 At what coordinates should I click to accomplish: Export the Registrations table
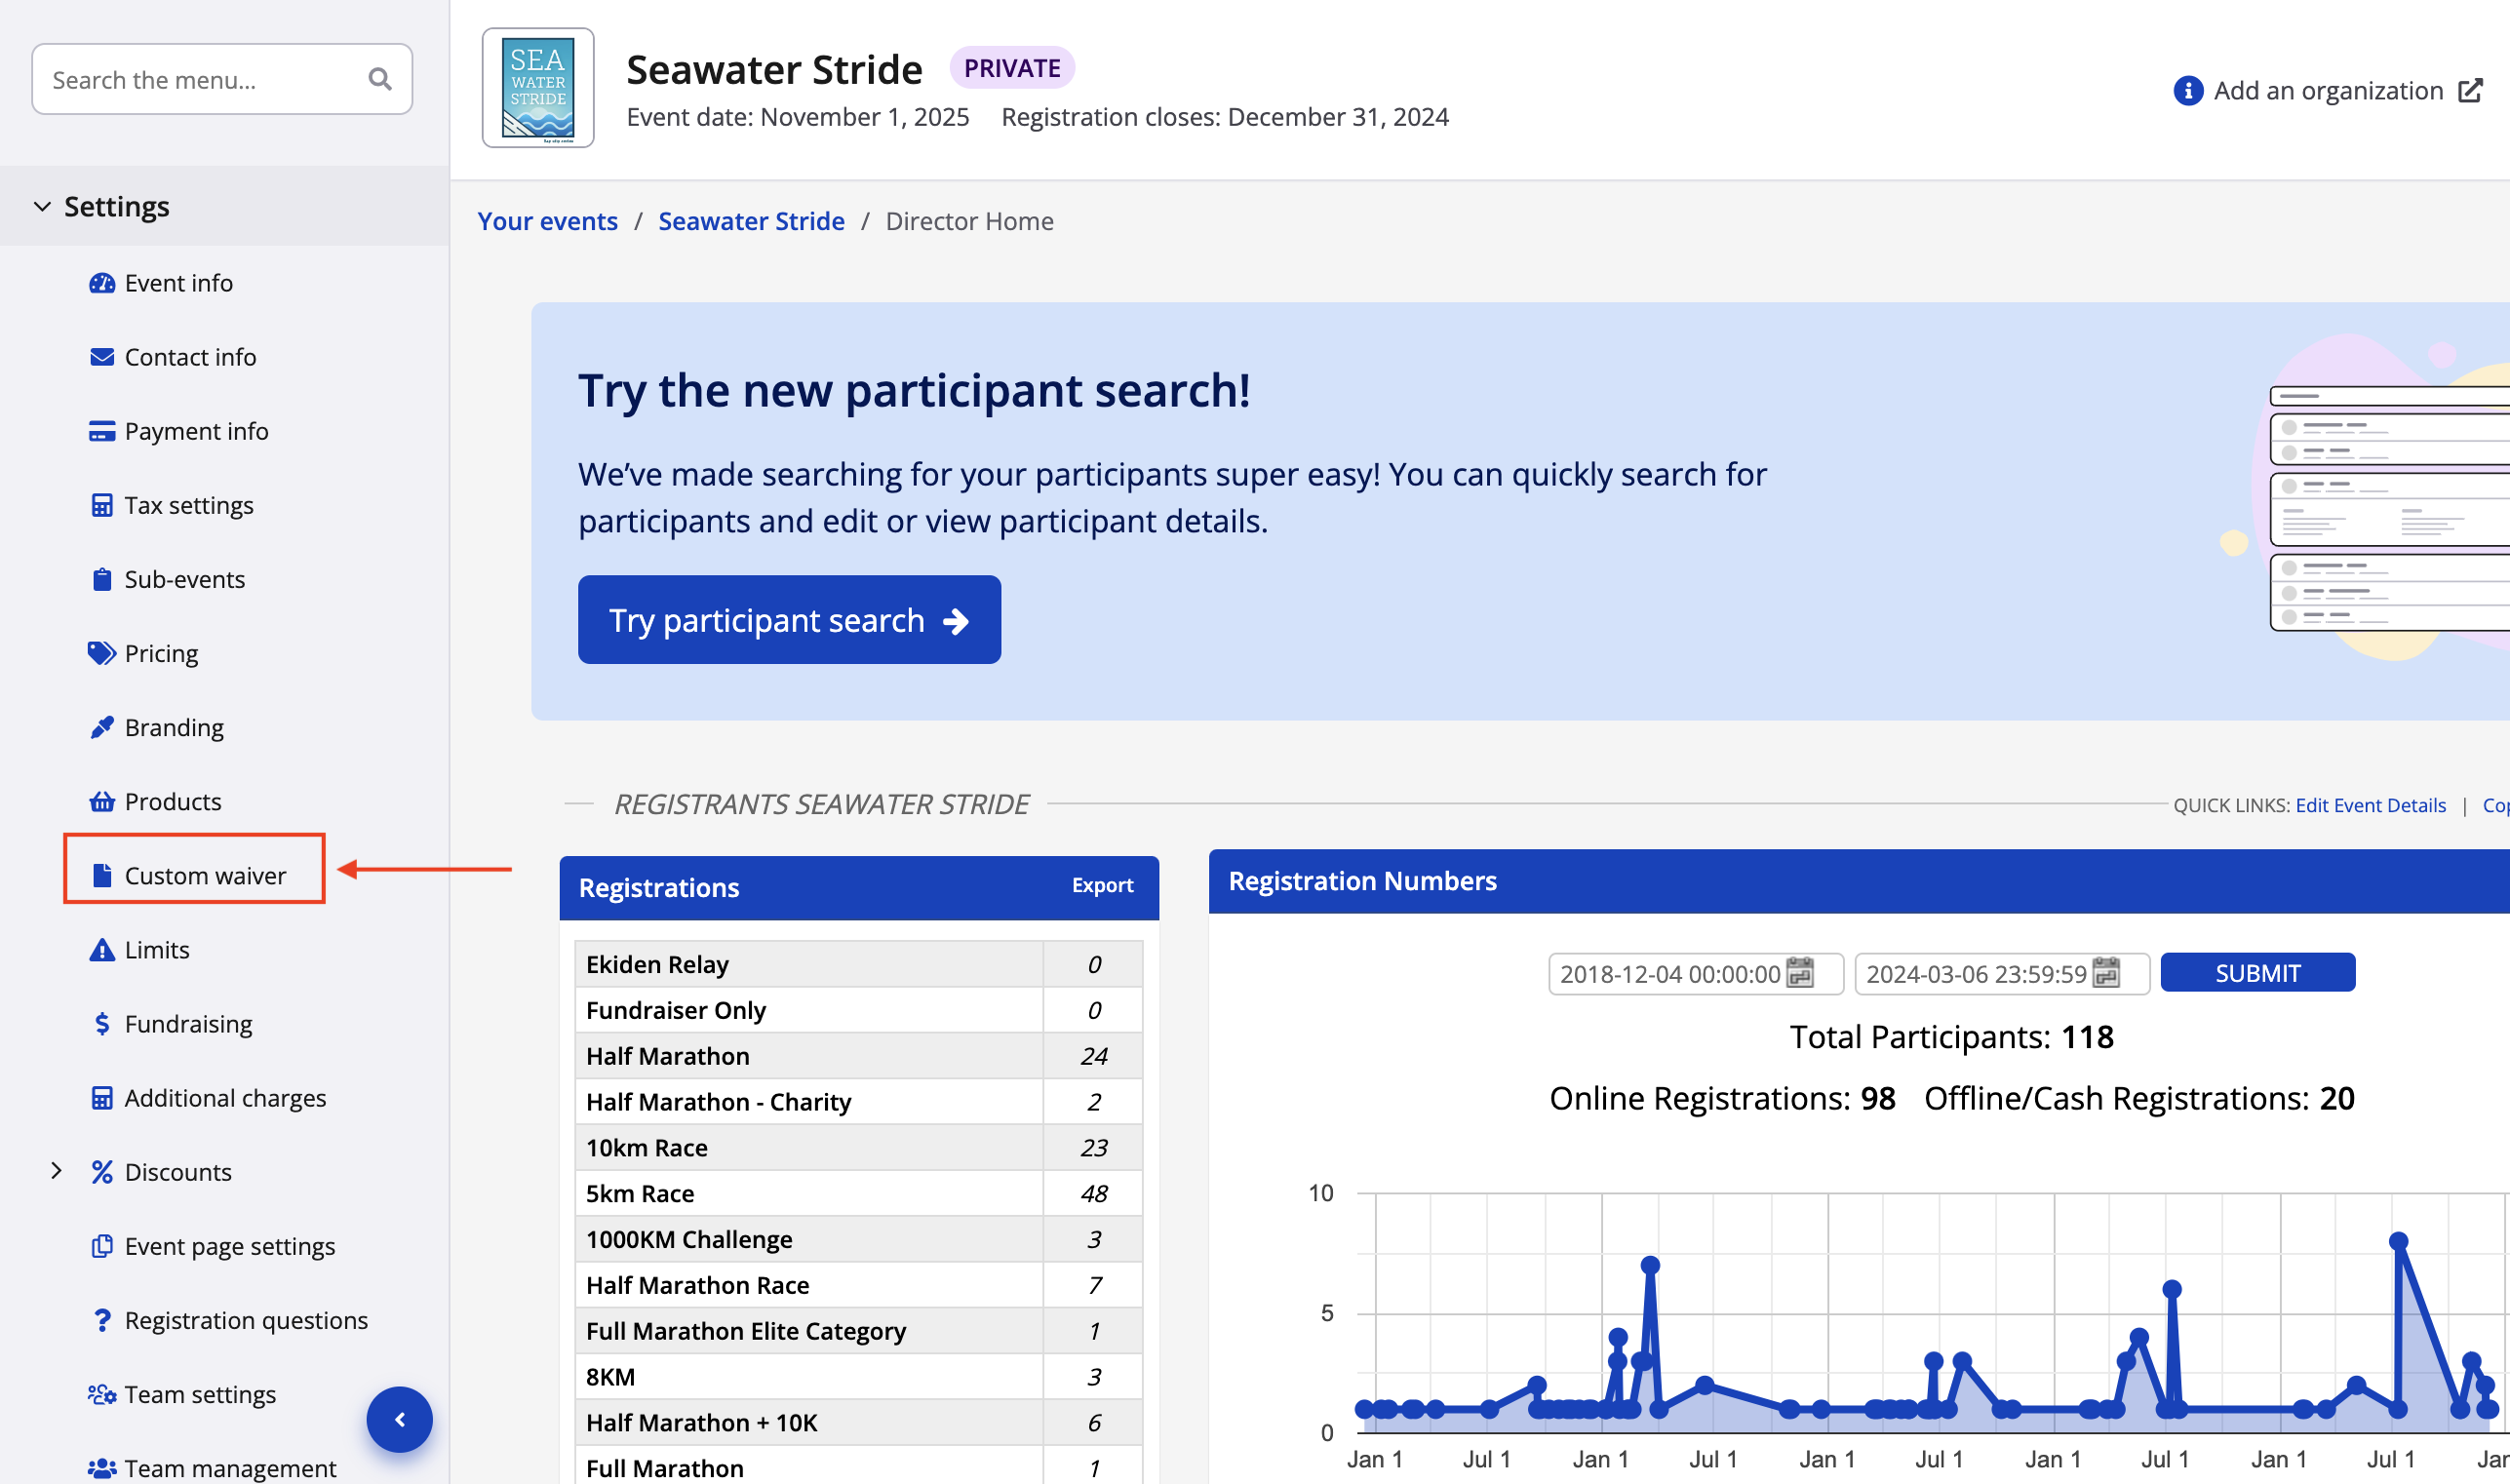[1101, 885]
